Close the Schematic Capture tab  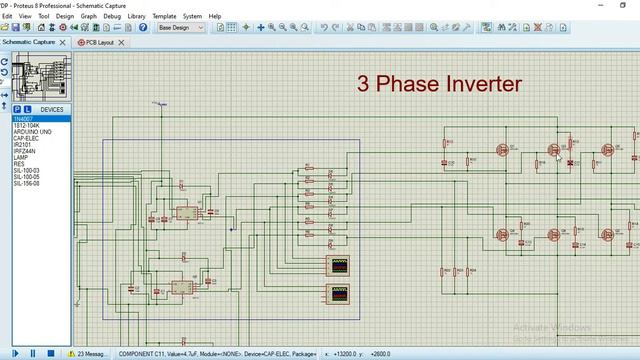pos(62,42)
